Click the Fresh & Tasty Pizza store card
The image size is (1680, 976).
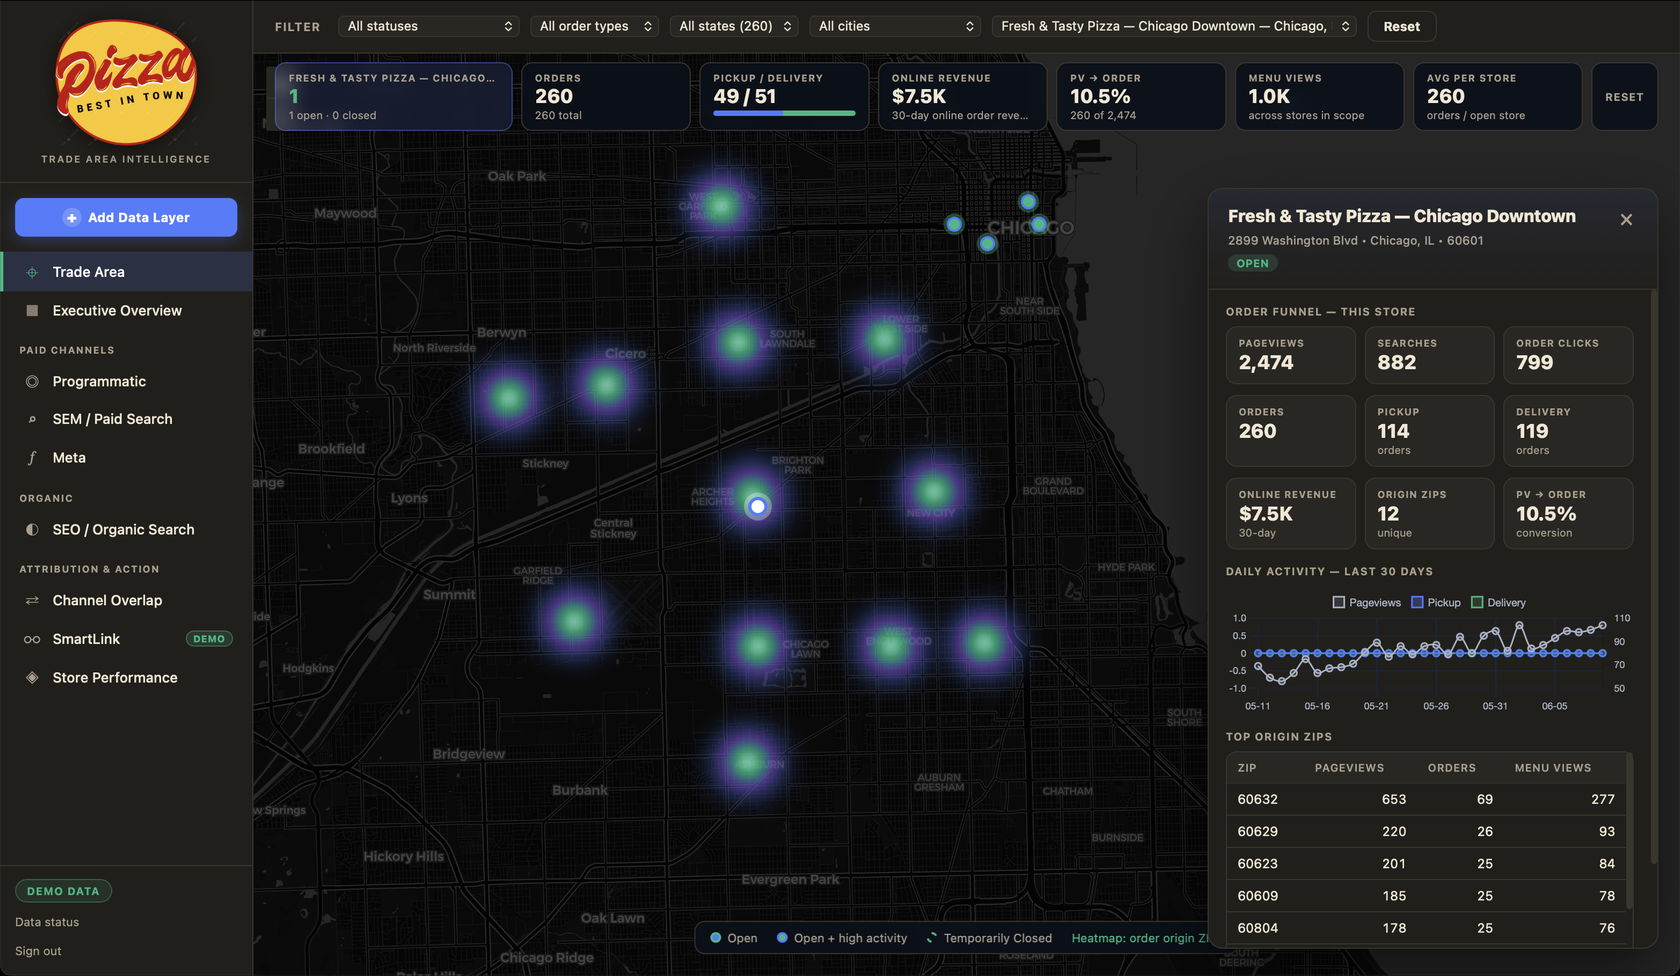[394, 97]
